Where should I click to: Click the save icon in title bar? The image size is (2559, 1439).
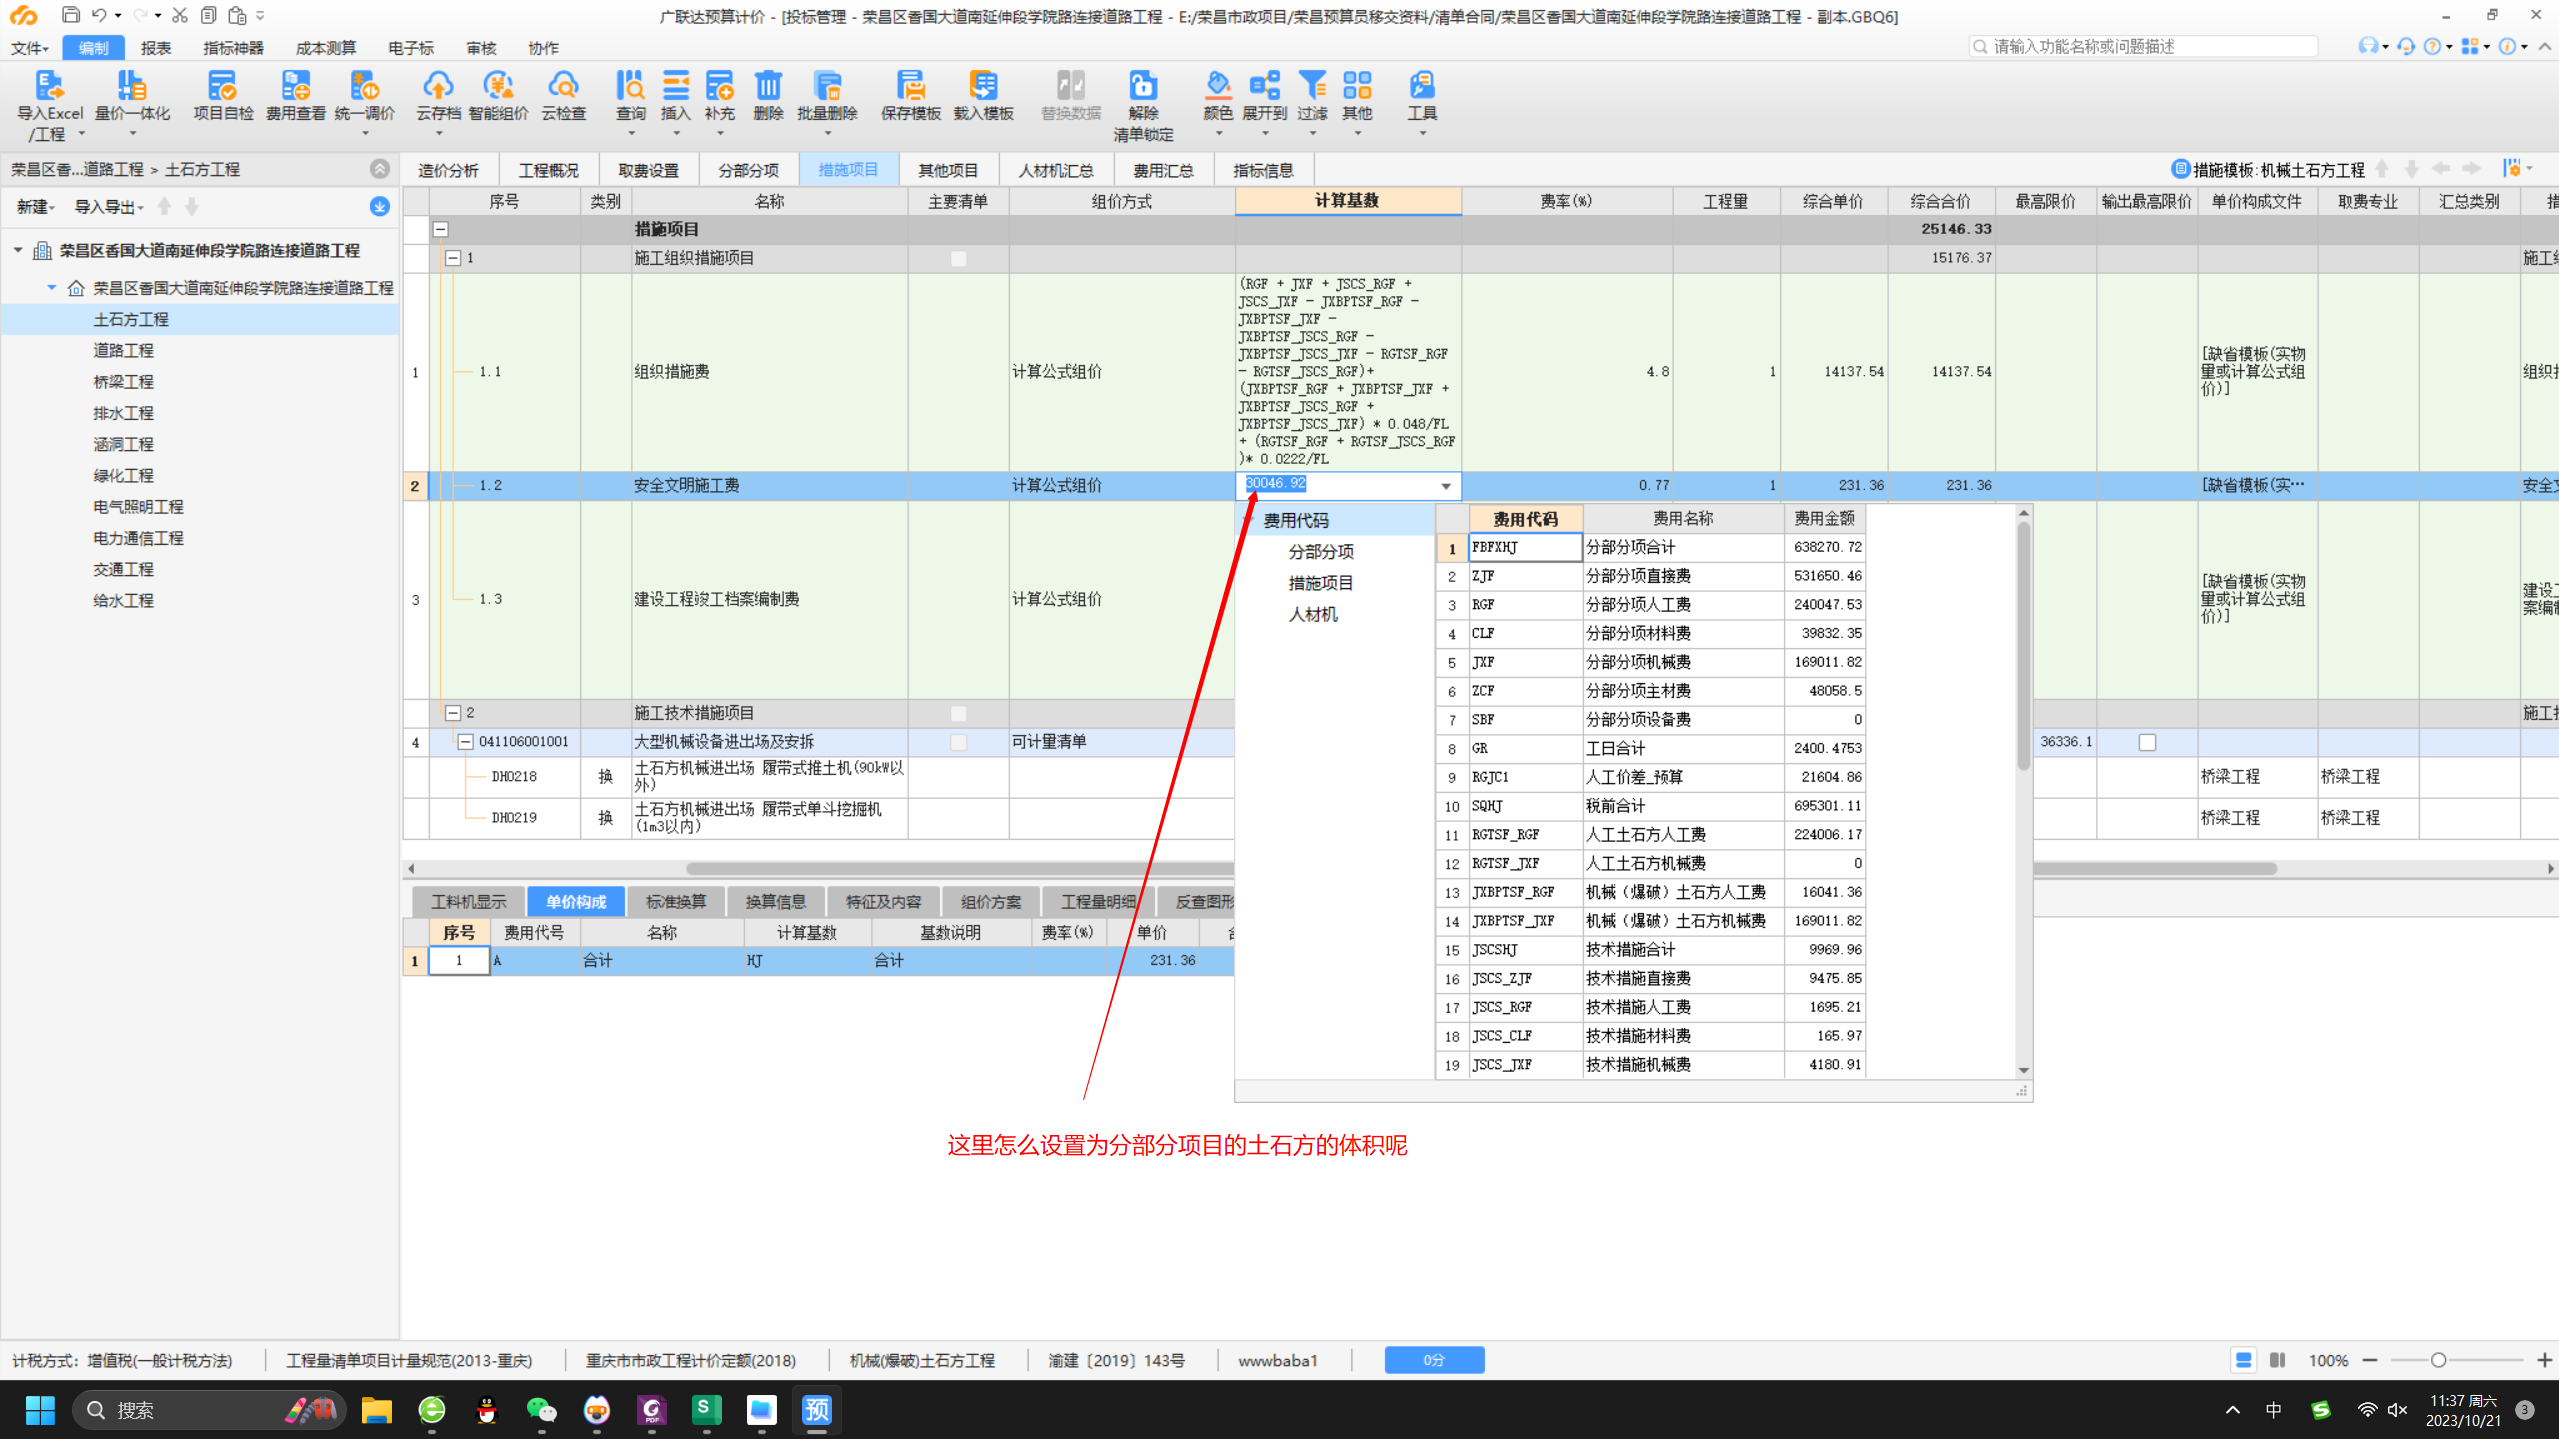(x=71, y=15)
